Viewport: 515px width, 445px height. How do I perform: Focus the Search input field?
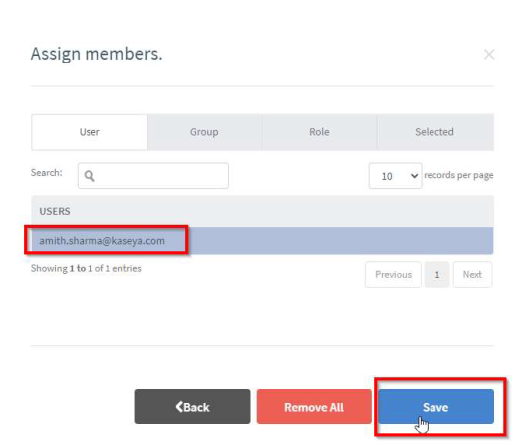click(153, 176)
